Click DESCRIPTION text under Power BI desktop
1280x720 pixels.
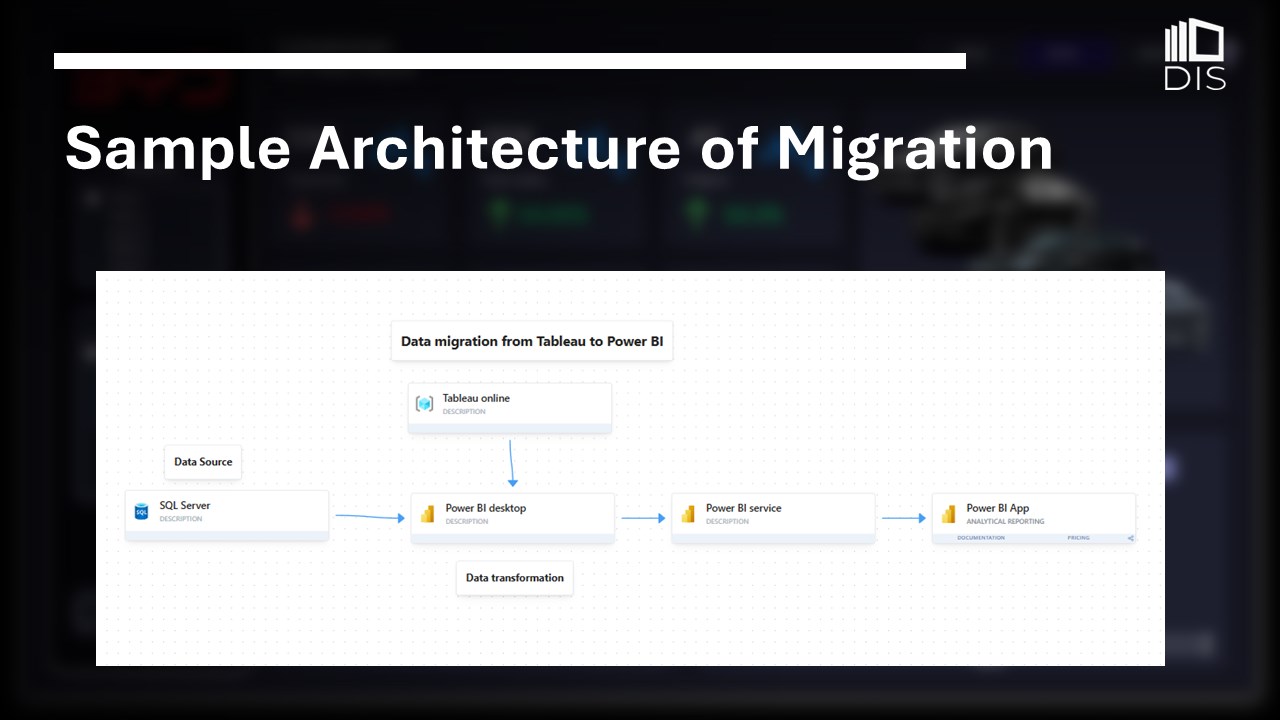coord(467,521)
